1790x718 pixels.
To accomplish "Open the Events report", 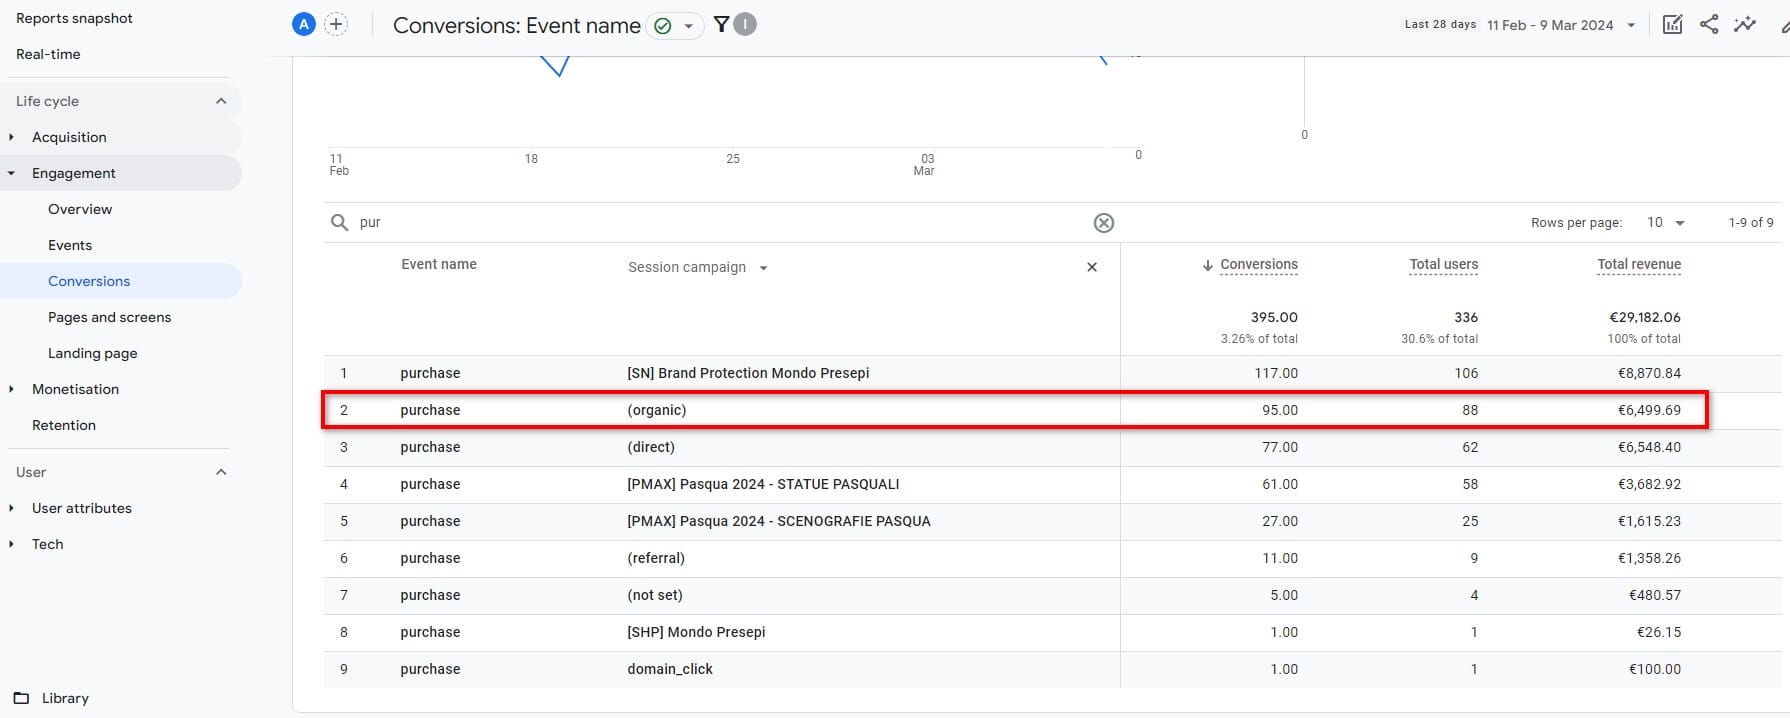I will [x=70, y=245].
